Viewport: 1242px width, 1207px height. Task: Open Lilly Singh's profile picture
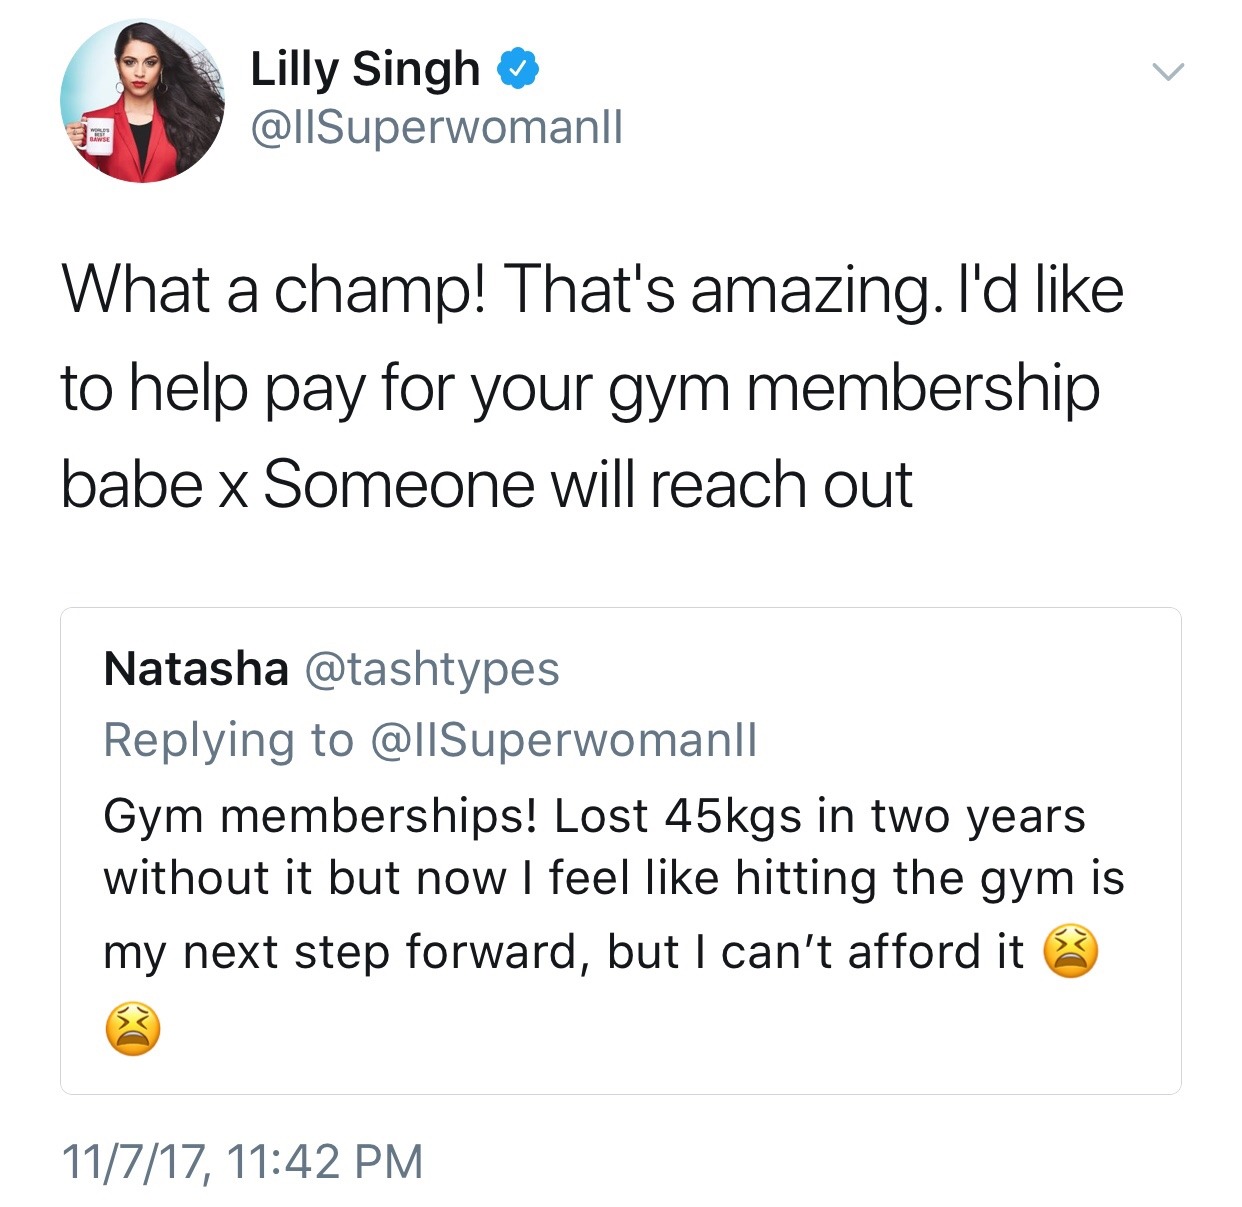coord(143,101)
